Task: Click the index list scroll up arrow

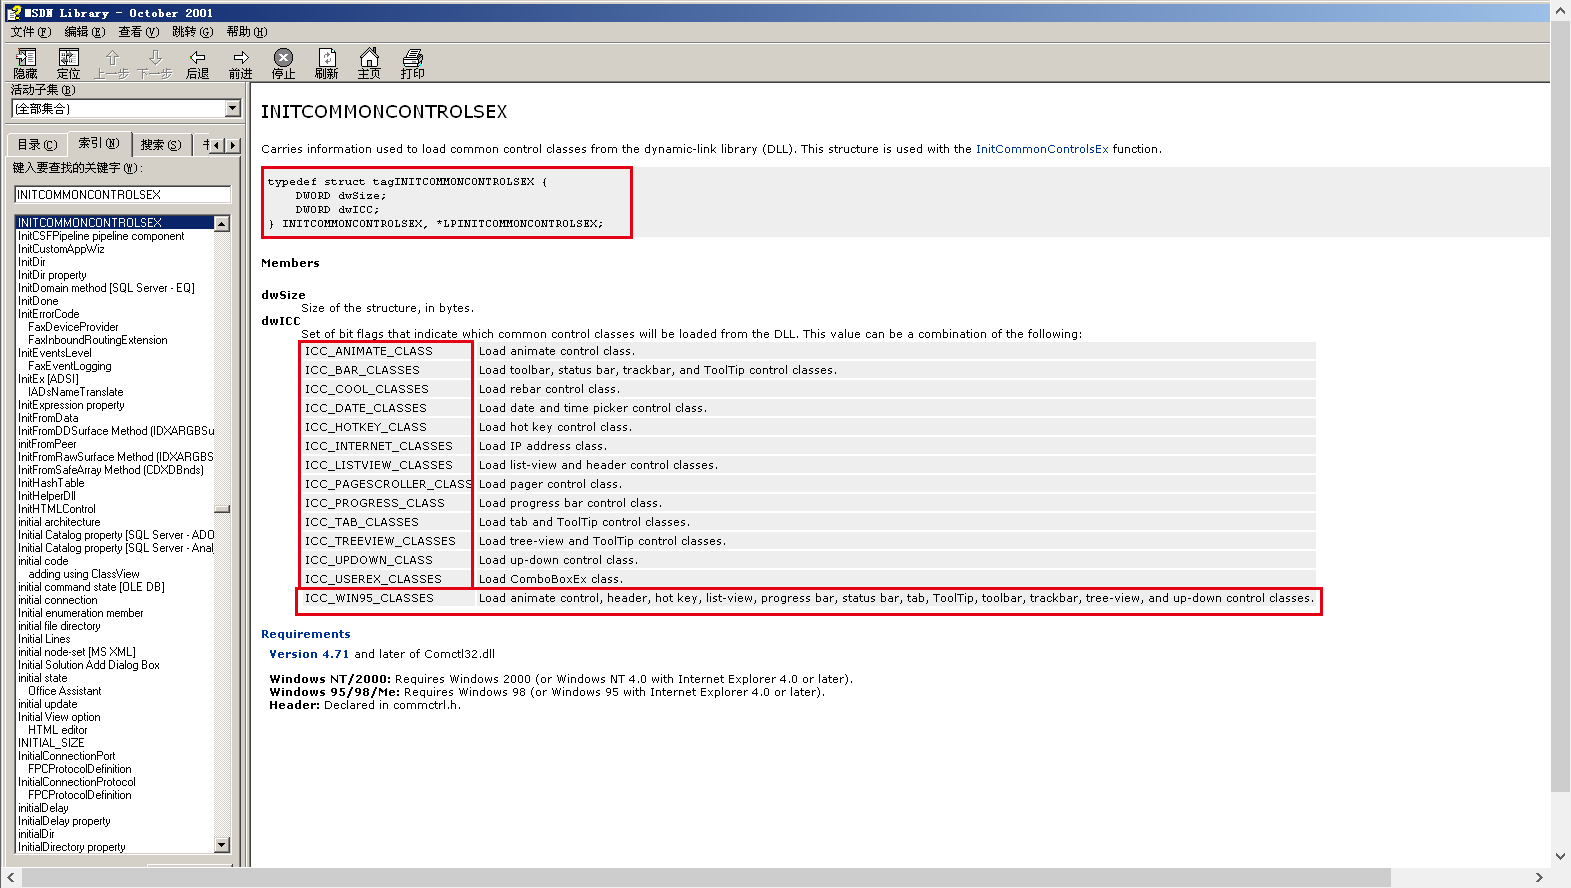Action: tap(222, 224)
